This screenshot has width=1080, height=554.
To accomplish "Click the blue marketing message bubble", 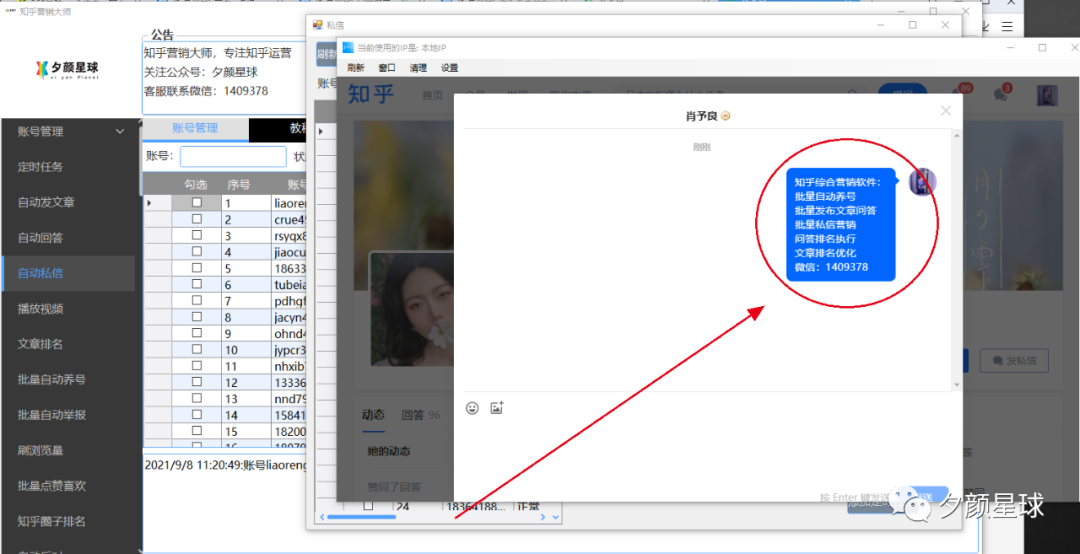I will pyautogui.click(x=841, y=225).
